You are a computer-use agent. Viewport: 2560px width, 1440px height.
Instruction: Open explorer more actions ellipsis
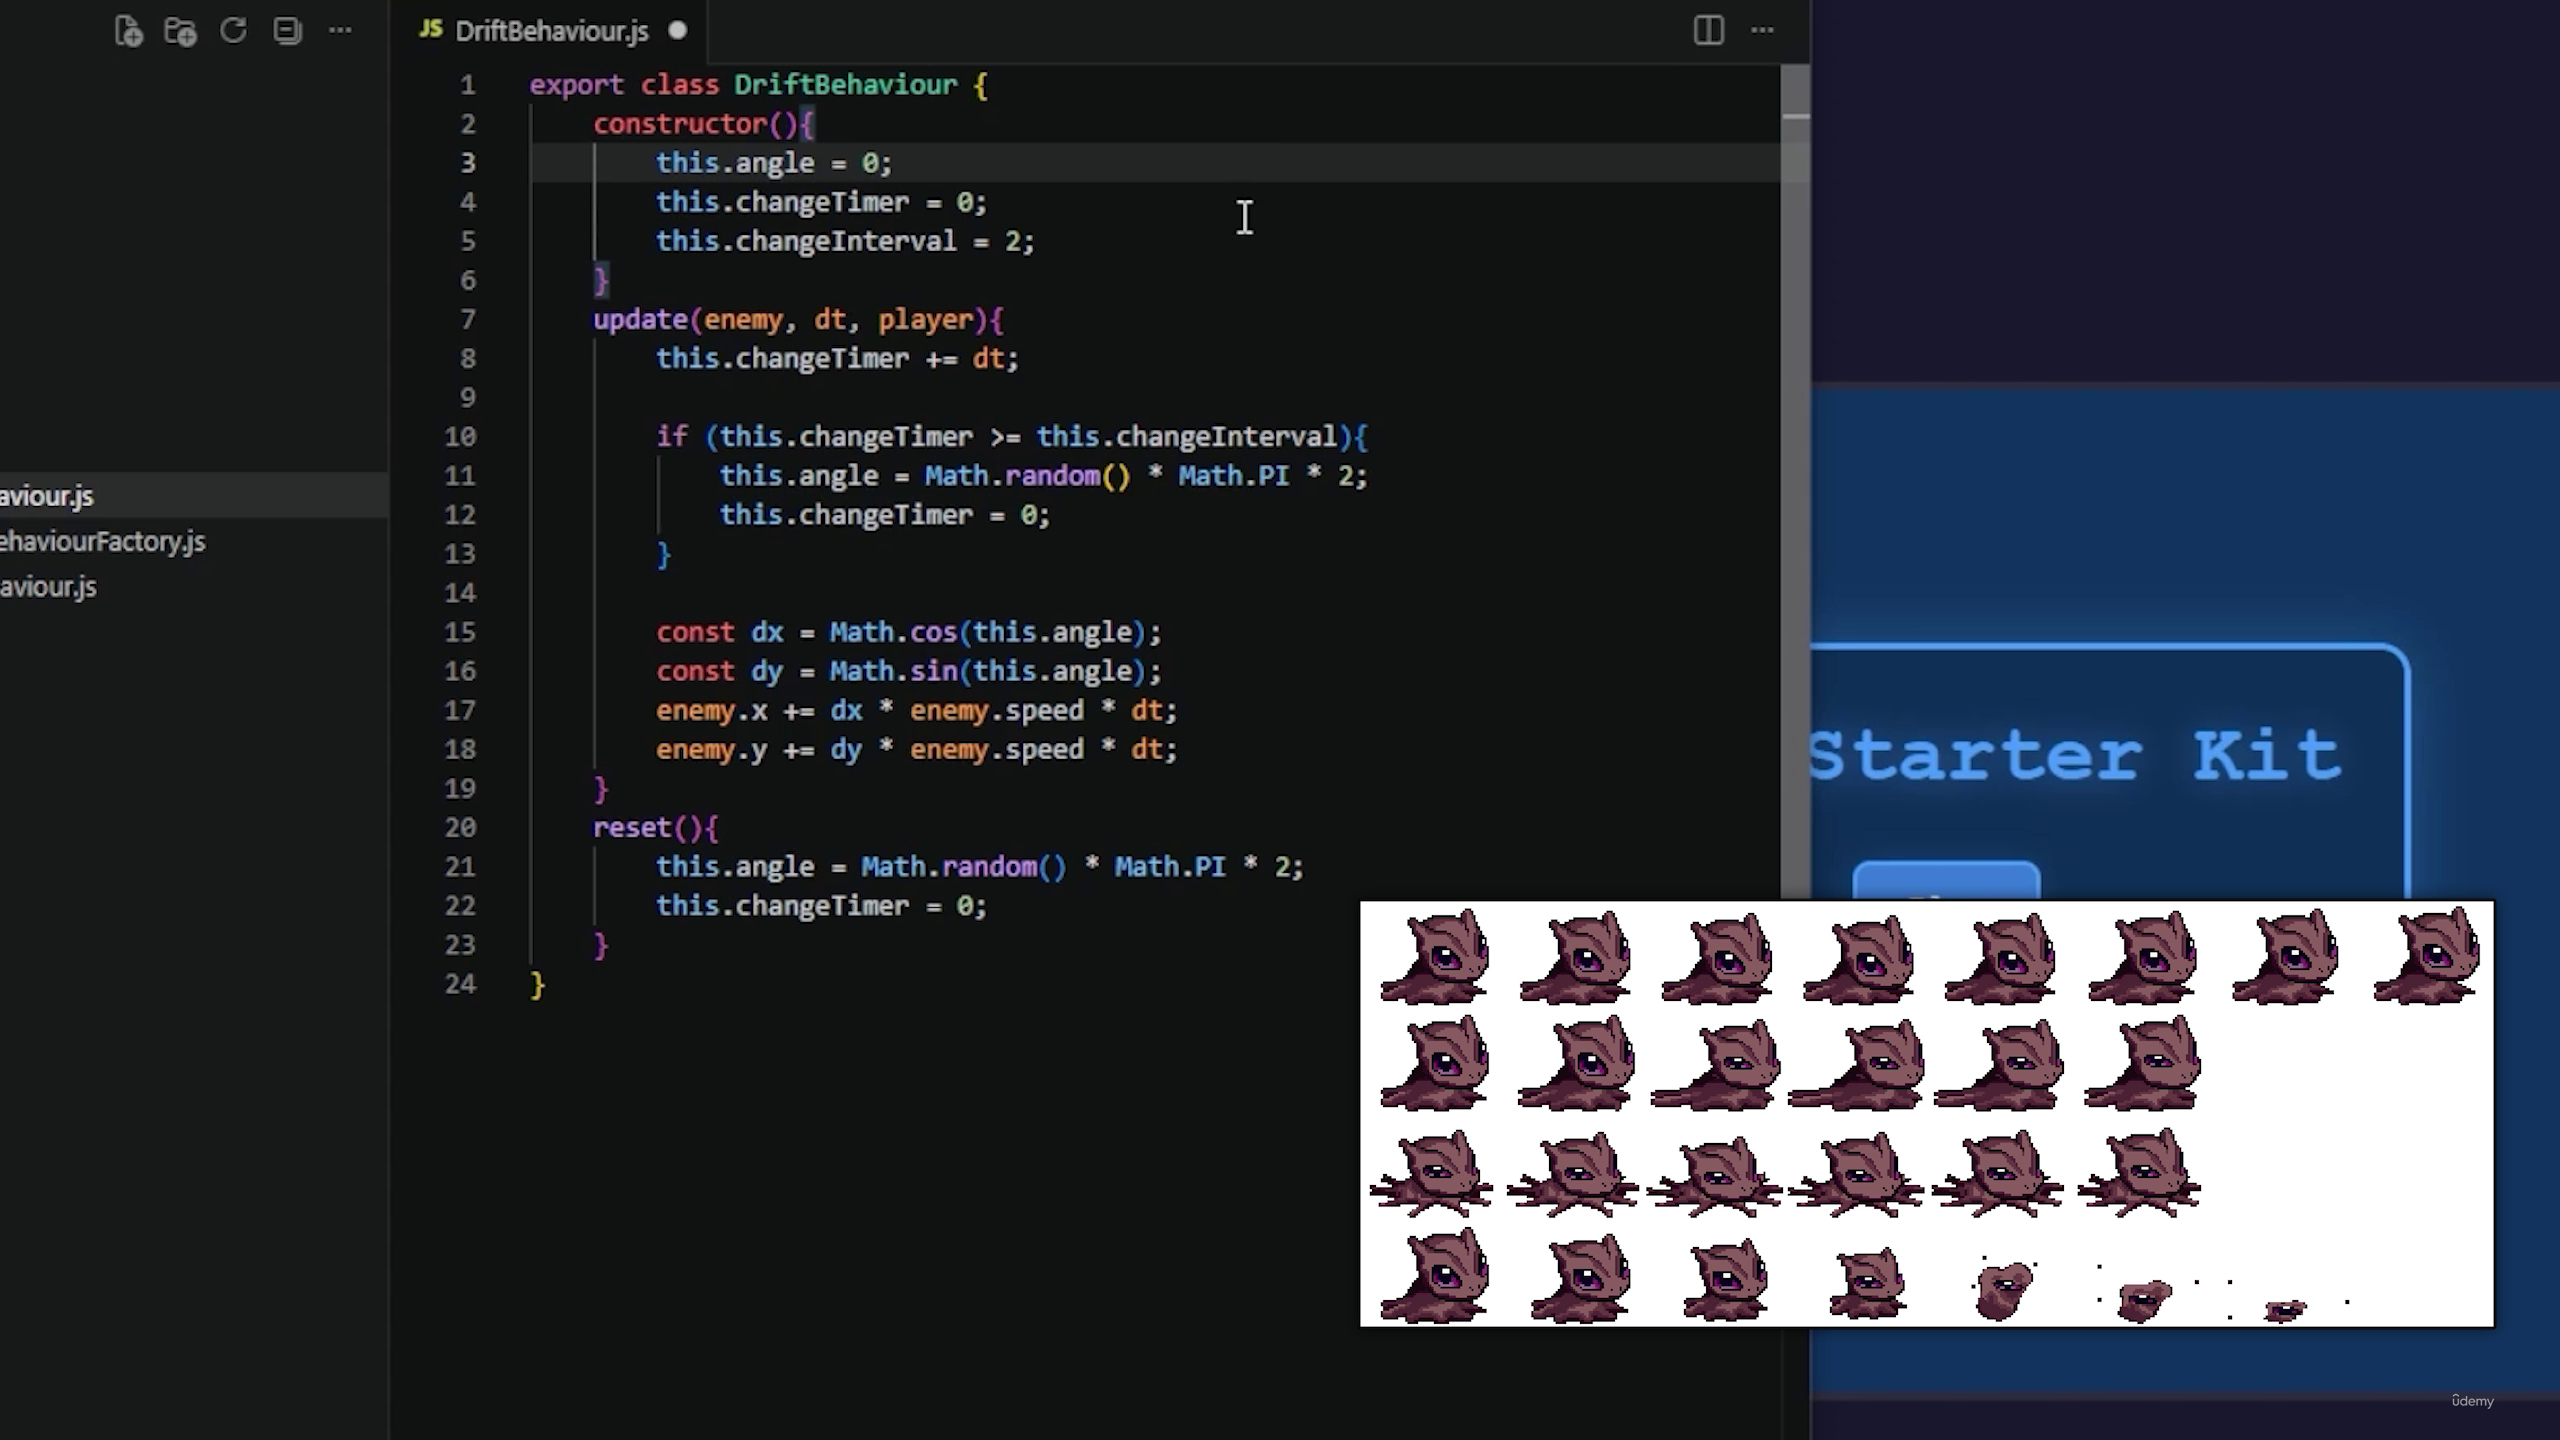pos(340,30)
